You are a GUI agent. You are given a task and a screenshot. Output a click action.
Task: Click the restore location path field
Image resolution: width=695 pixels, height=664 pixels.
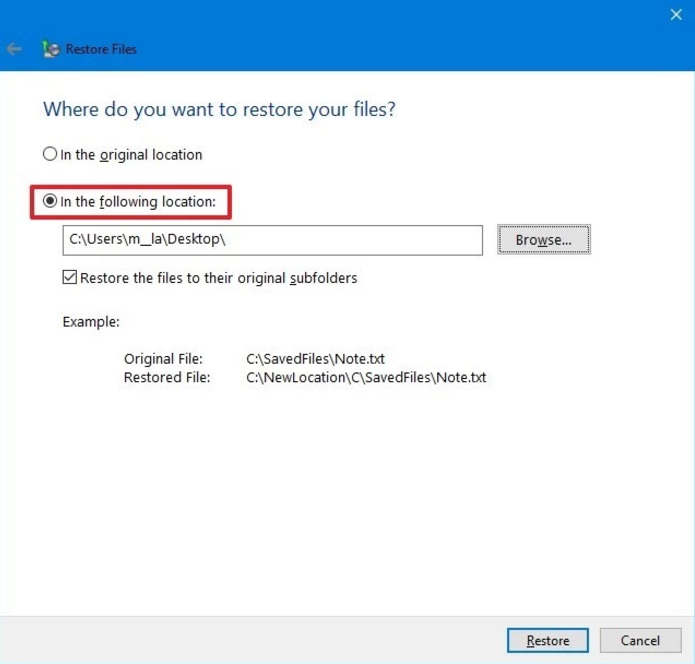pyautogui.click(x=273, y=240)
